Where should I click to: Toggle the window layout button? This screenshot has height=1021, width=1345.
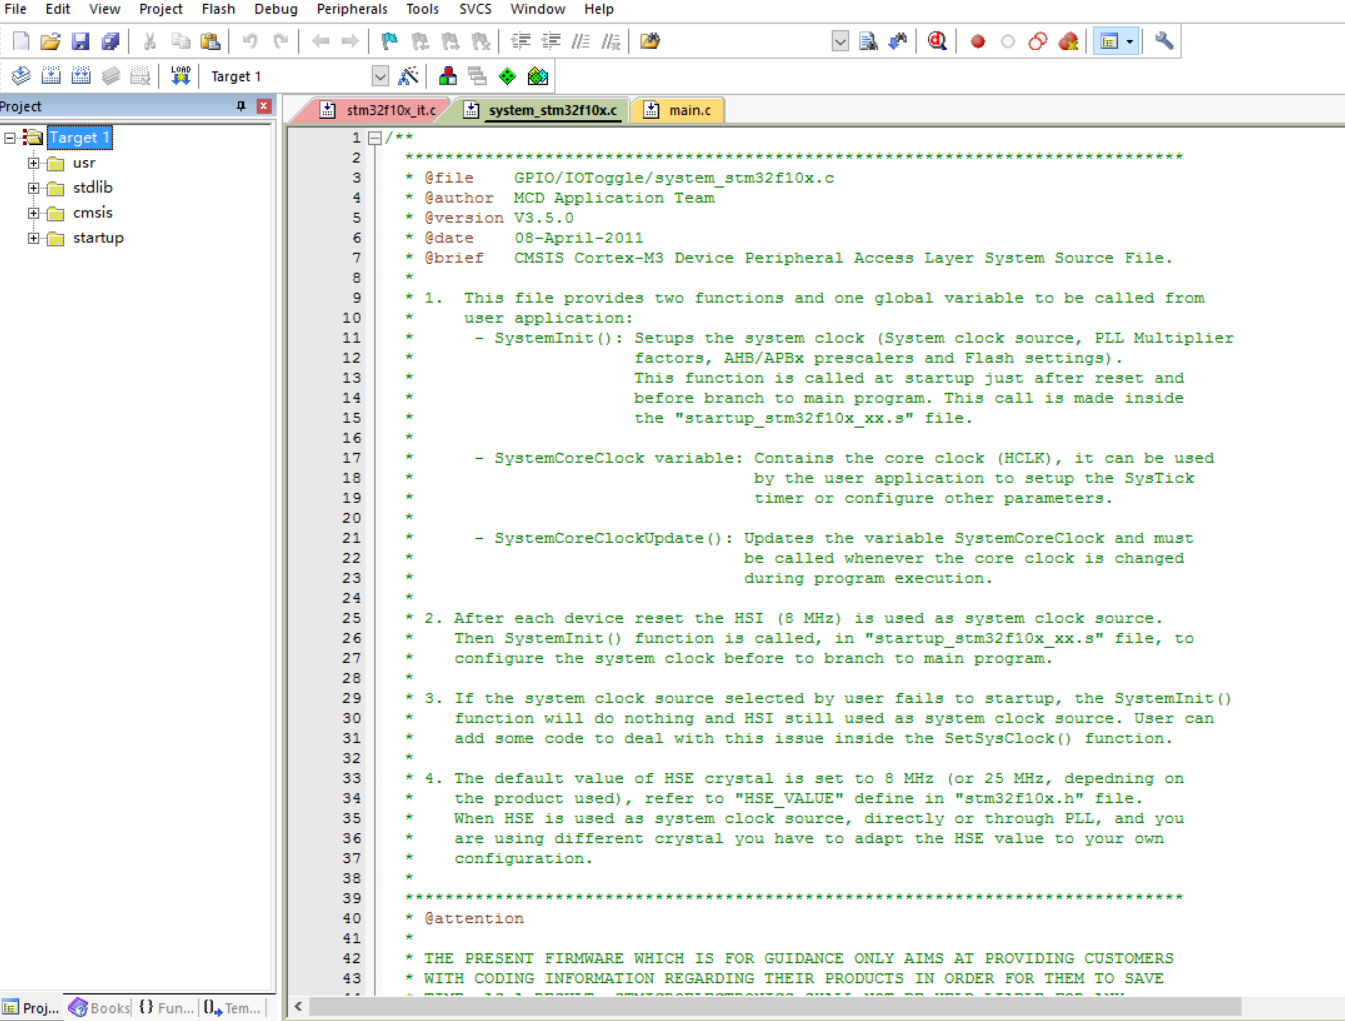coord(1109,41)
